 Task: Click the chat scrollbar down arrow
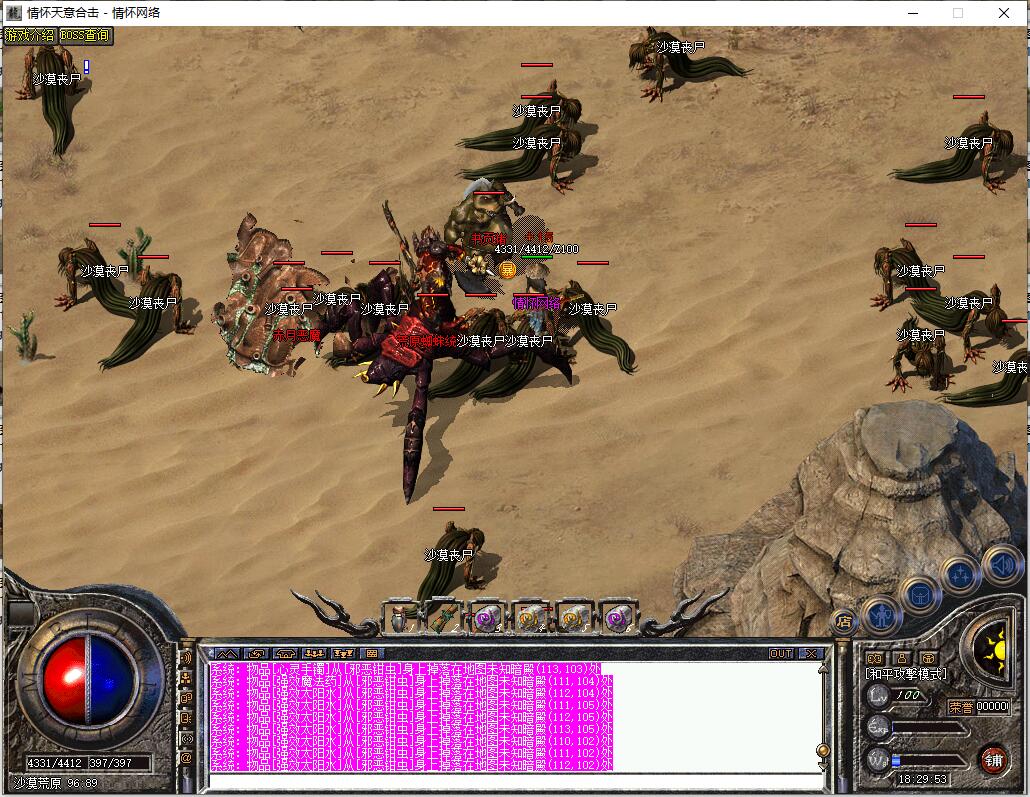pyautogui.click(x=822, y=766)
